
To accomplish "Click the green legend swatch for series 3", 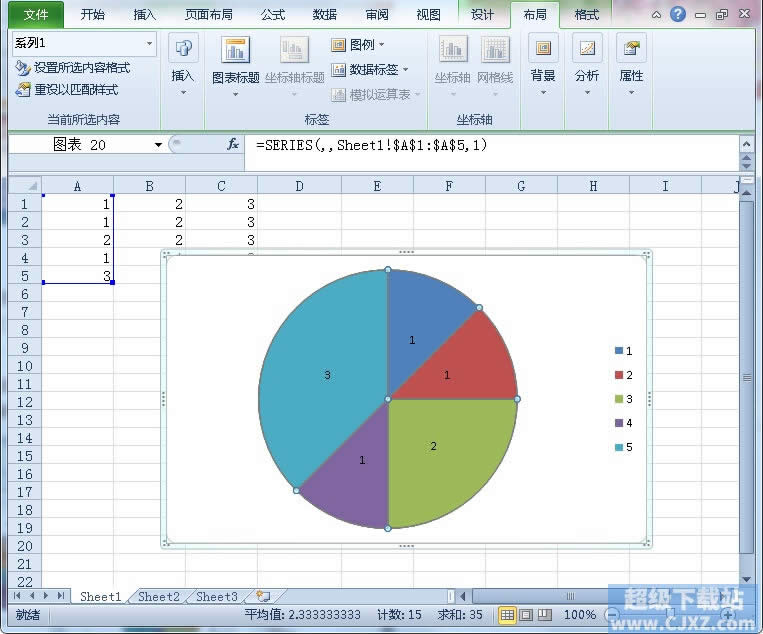I will [619, 399].
